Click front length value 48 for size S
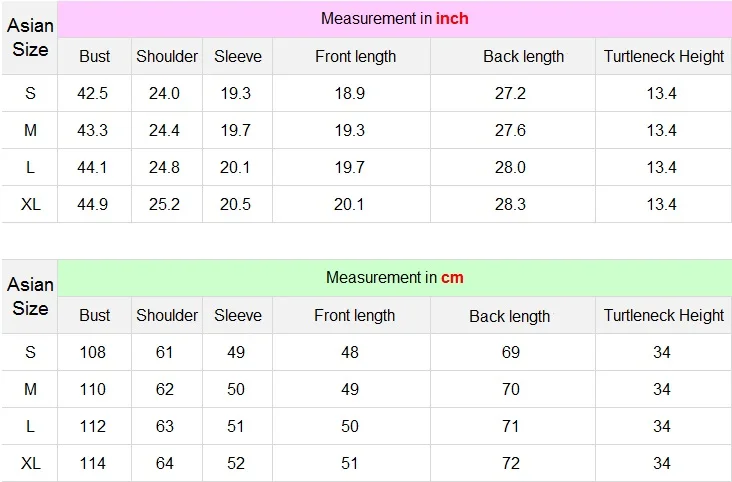The height and width of the screenshot is (482, 732). click(350, 352)
